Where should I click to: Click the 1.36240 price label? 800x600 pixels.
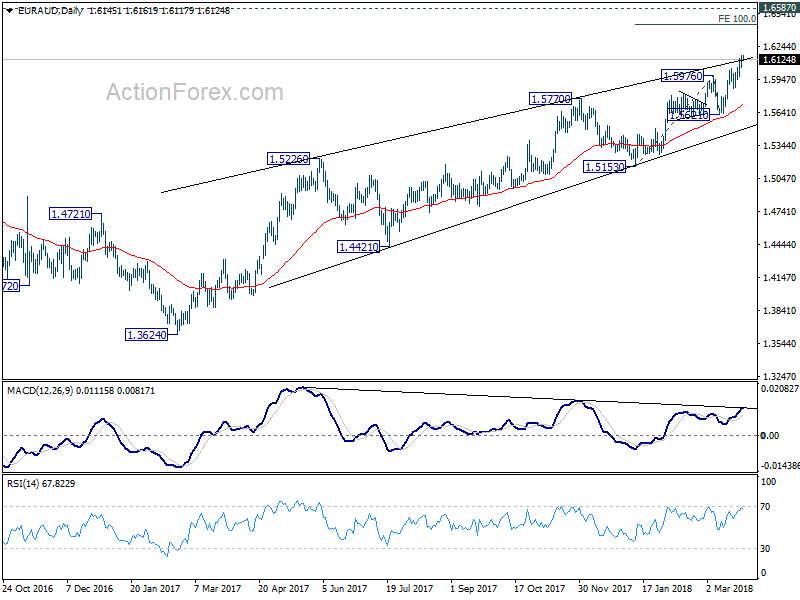(x=146, y=335)
